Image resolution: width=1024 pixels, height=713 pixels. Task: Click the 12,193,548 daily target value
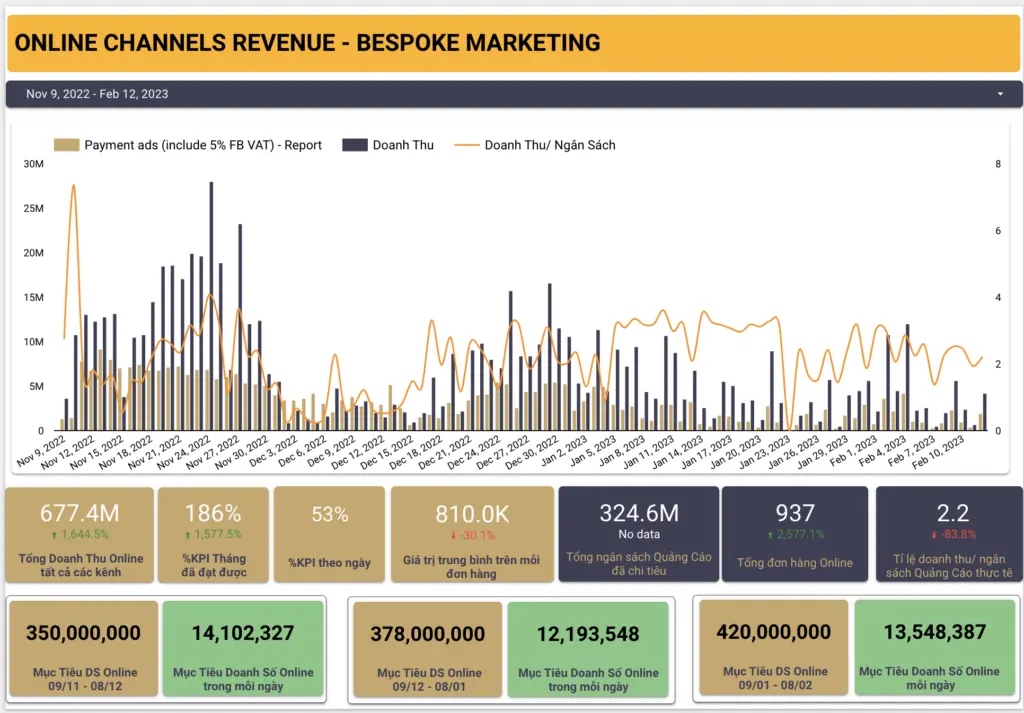coord(588,634)
